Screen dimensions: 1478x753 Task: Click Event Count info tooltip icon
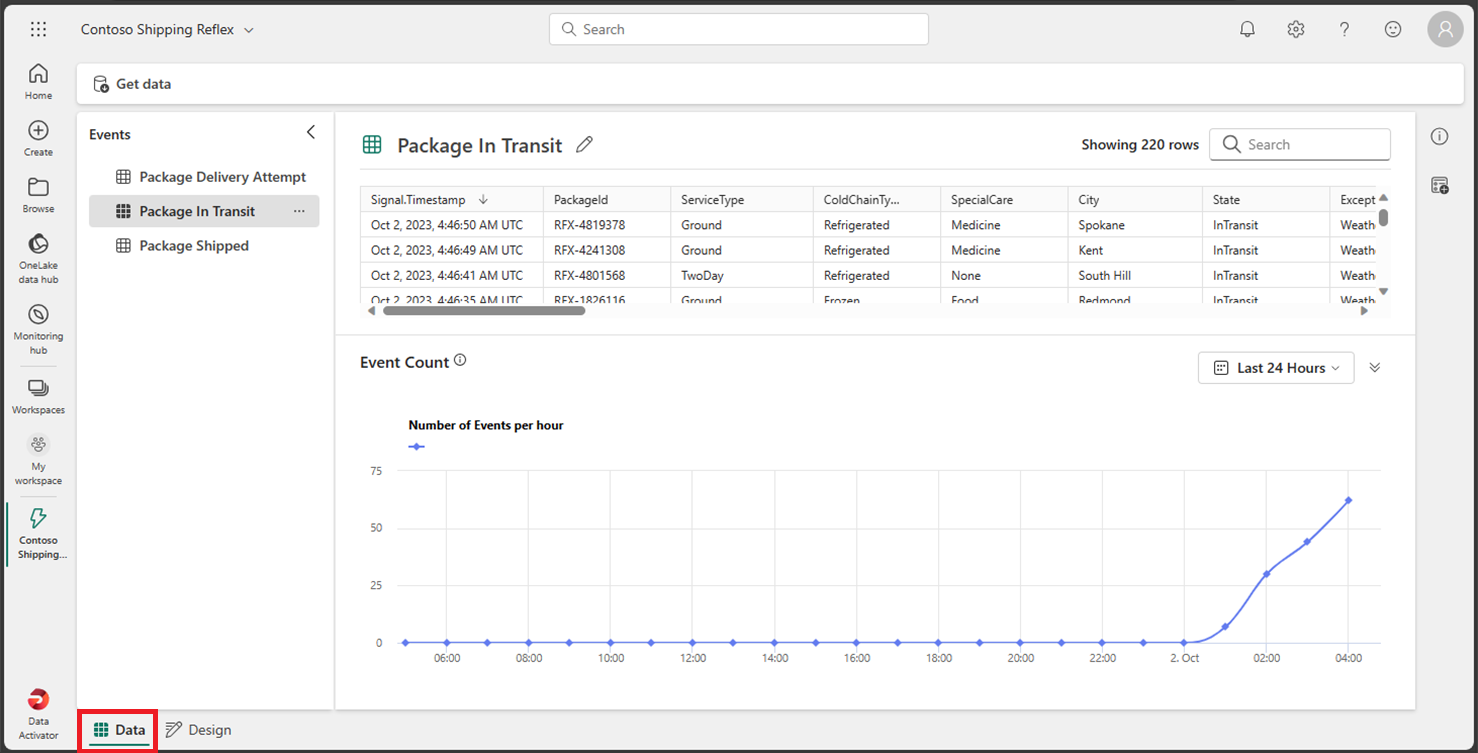click(x=460, y=360)
